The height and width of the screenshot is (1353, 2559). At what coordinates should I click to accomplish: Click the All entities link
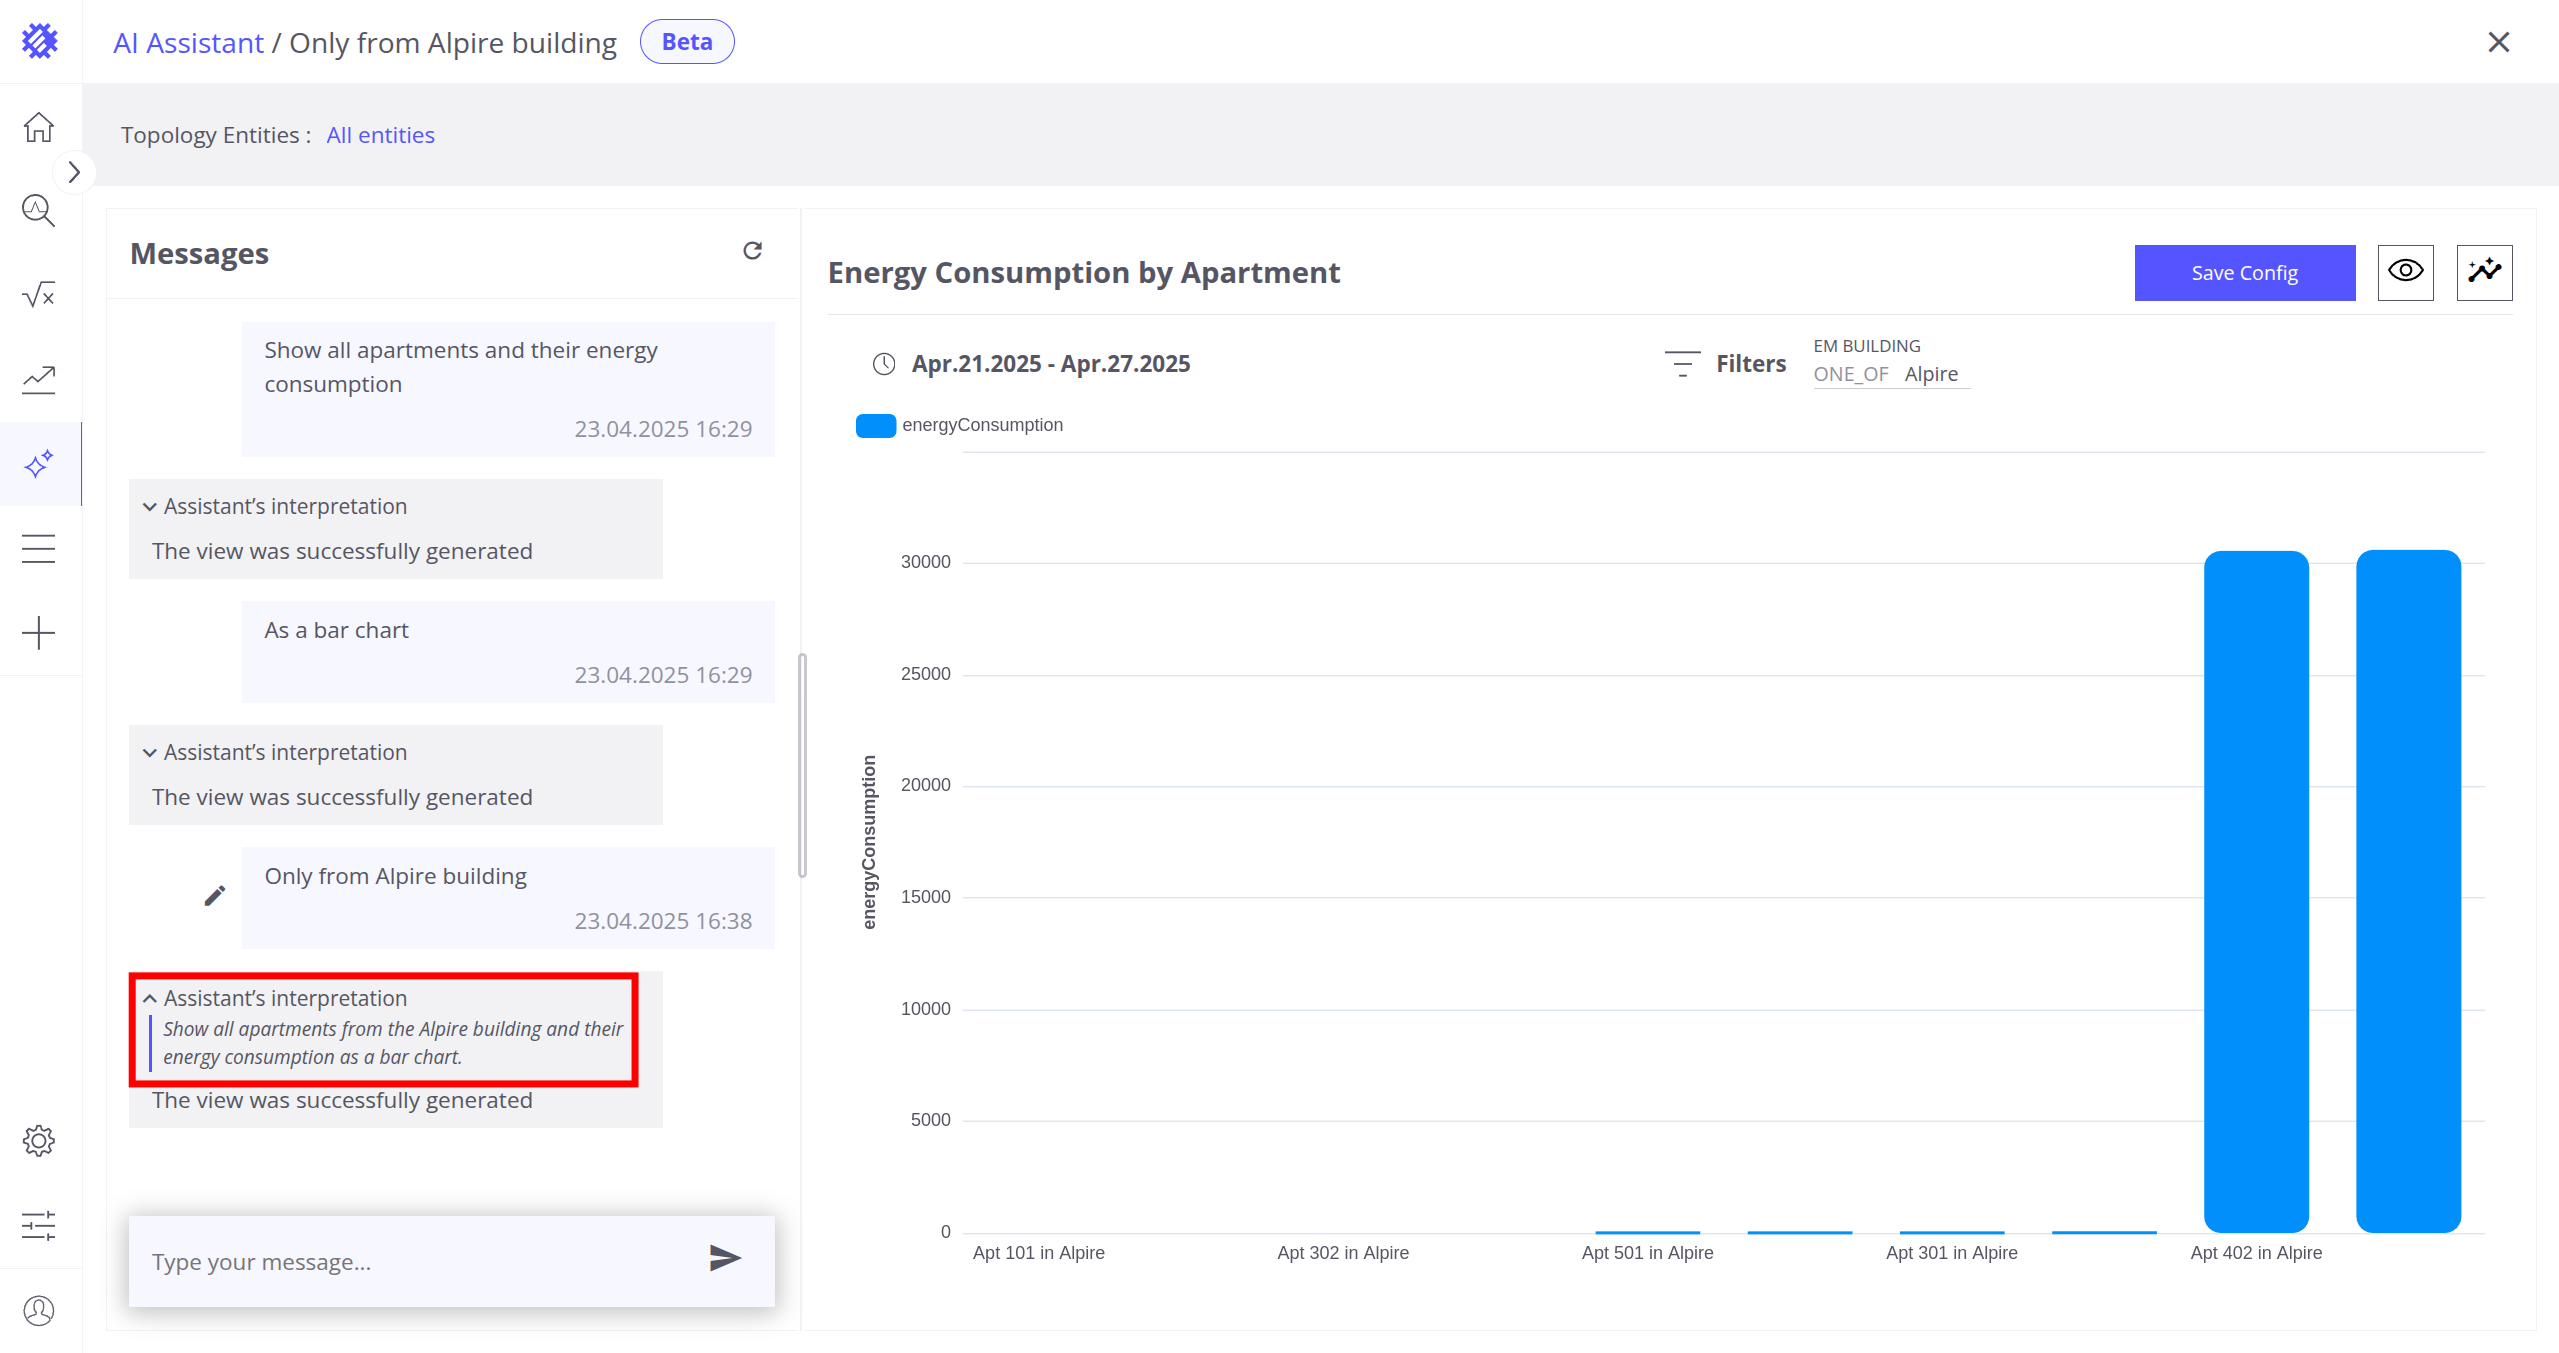click(x=380, y=135)
